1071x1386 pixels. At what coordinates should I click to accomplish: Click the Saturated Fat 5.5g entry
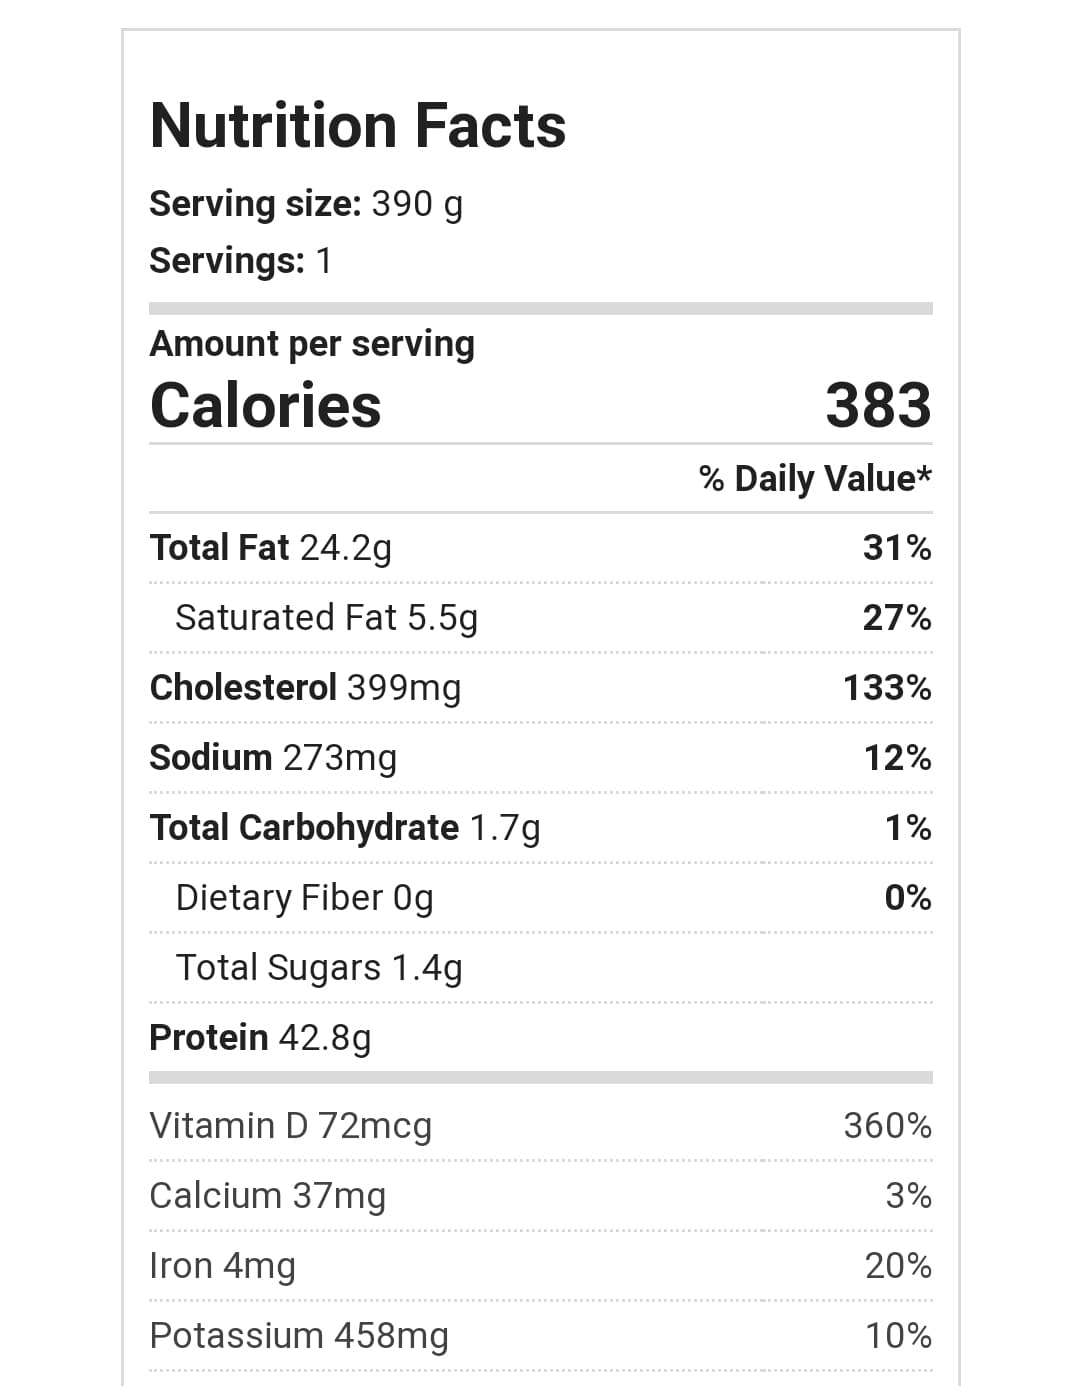coord(326,618)
